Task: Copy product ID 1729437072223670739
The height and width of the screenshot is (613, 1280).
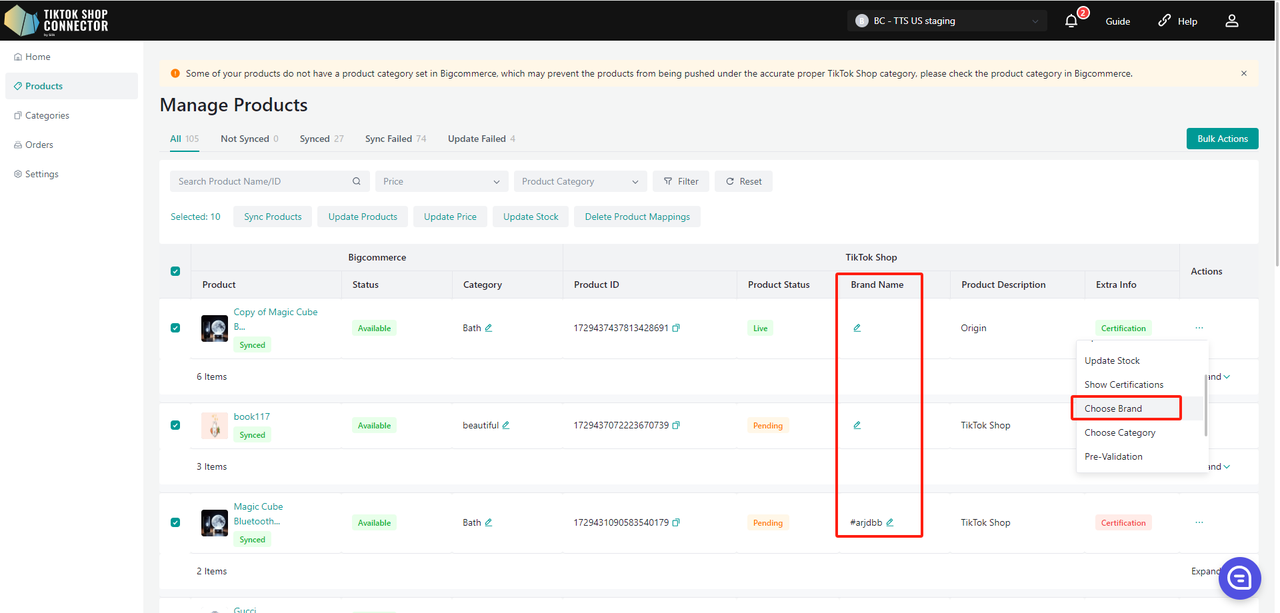Action: (x=677, y=425)
